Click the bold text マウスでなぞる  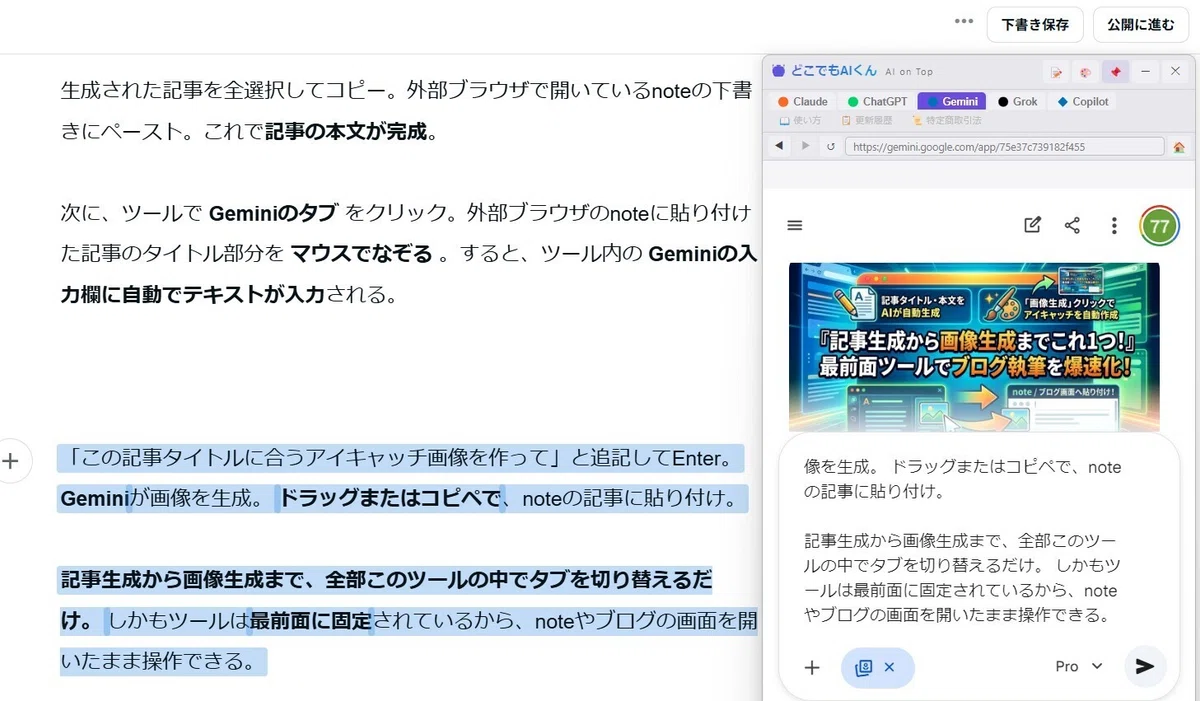tap(361, 253)
